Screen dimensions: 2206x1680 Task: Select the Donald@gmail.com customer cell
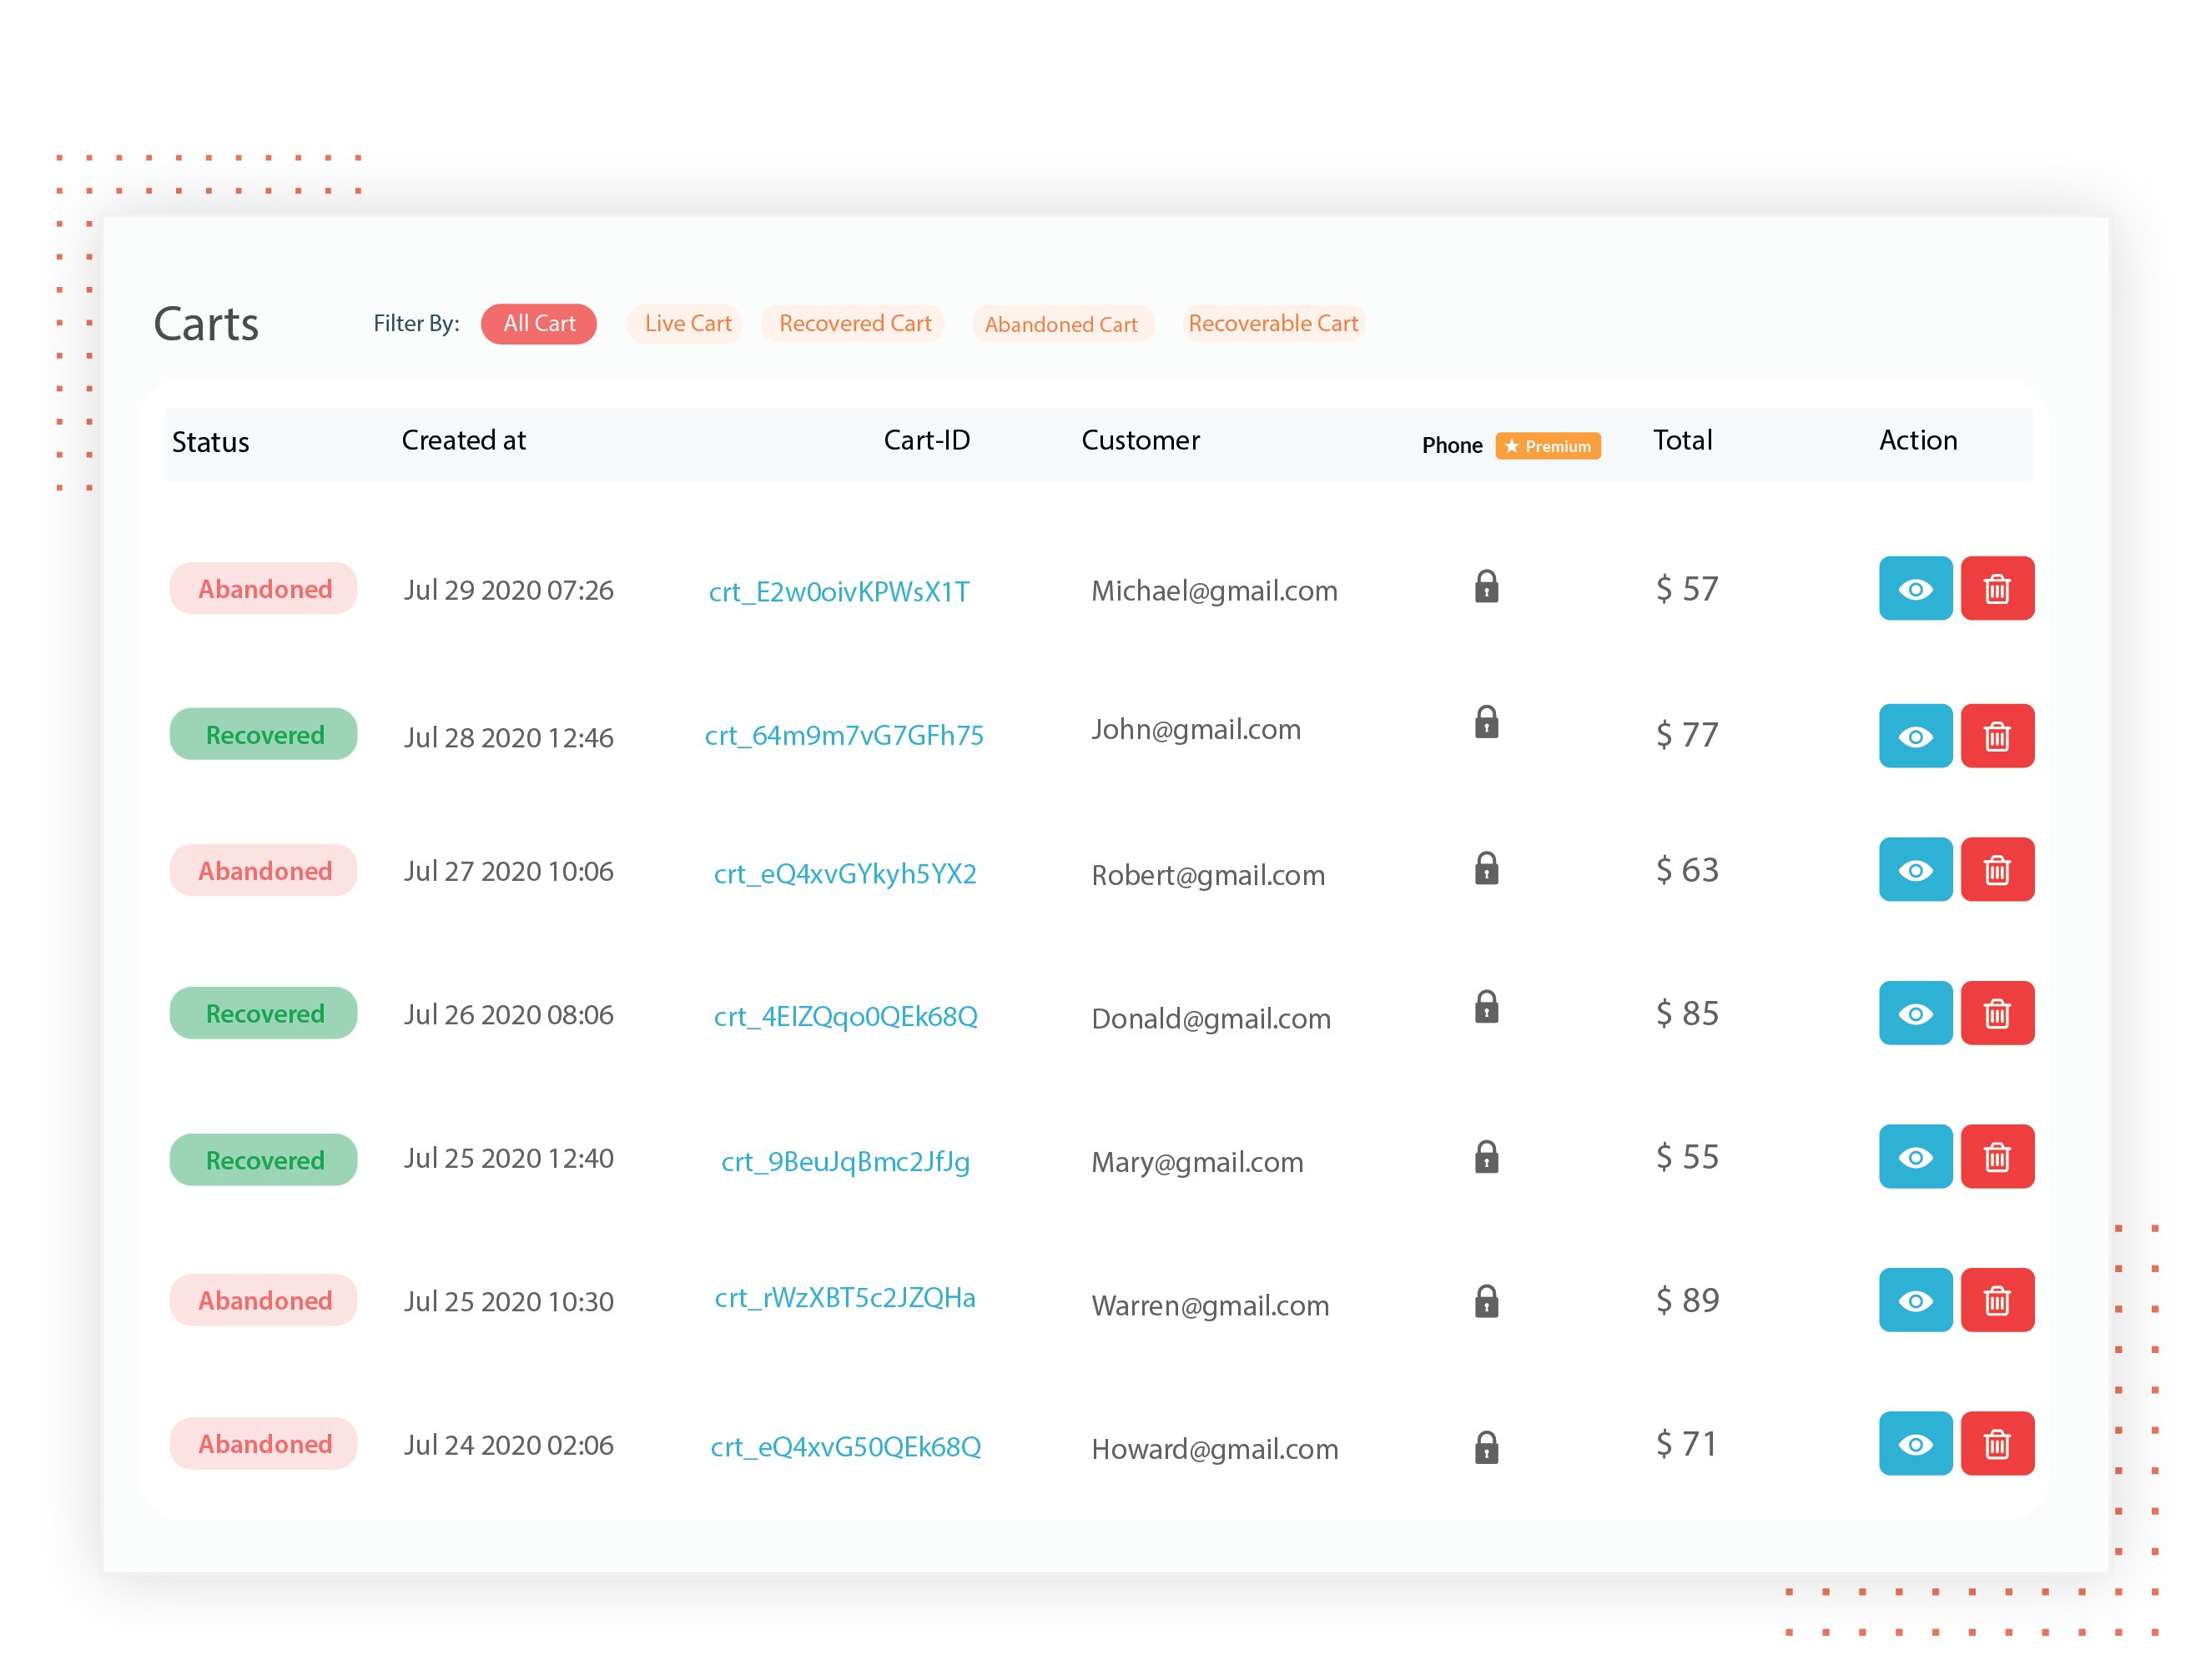1211,1019
